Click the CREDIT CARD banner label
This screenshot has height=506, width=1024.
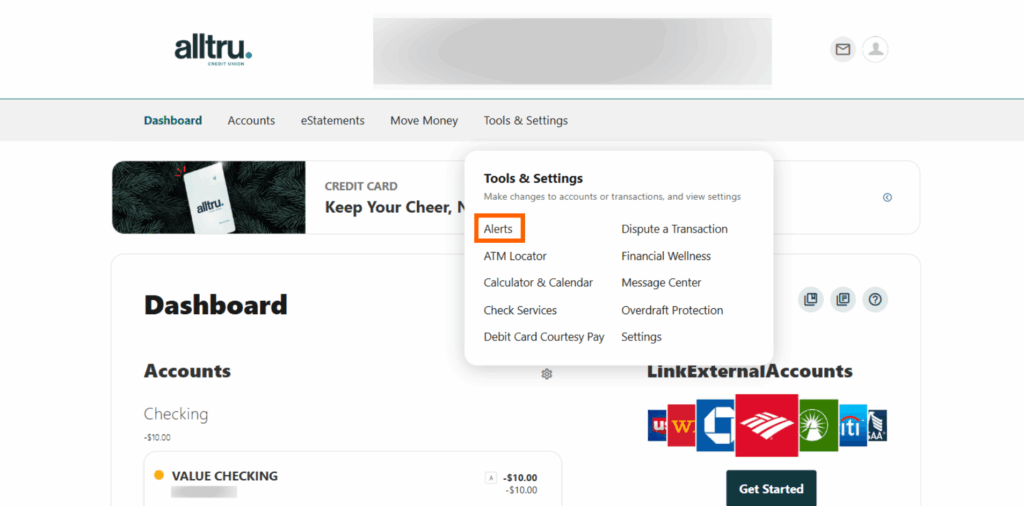click(x=360, y=186)
